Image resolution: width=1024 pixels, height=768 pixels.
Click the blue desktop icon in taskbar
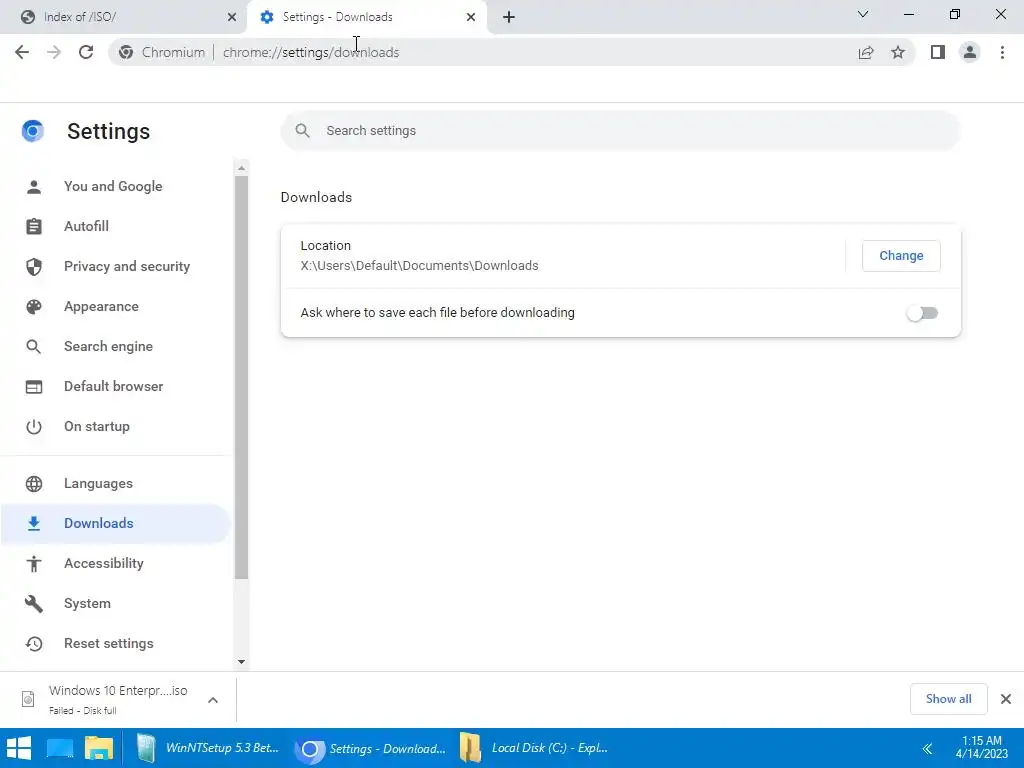[60, 748]
